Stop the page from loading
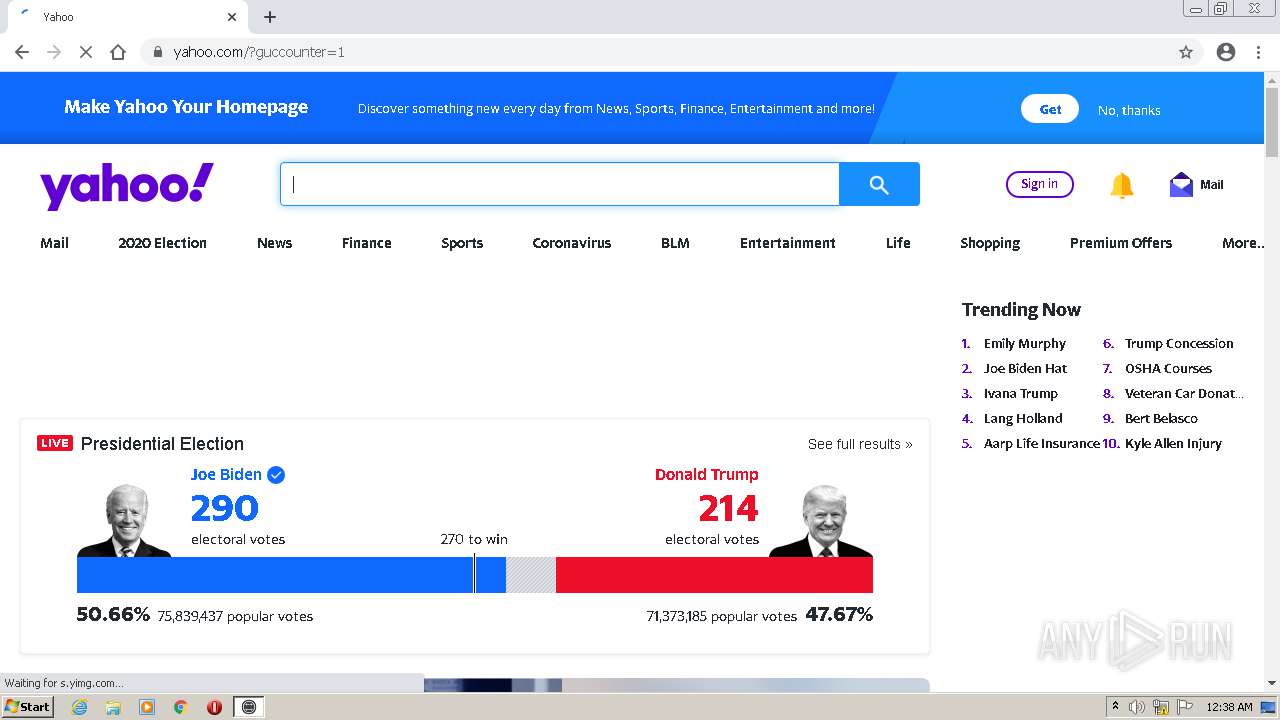 click(x=86, y=52)
